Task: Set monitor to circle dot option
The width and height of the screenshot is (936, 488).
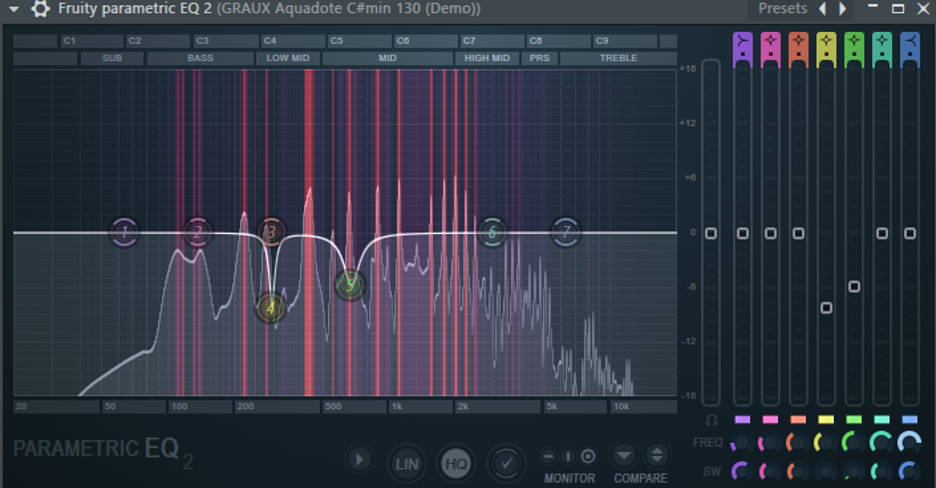Action: tap(588, 456)
